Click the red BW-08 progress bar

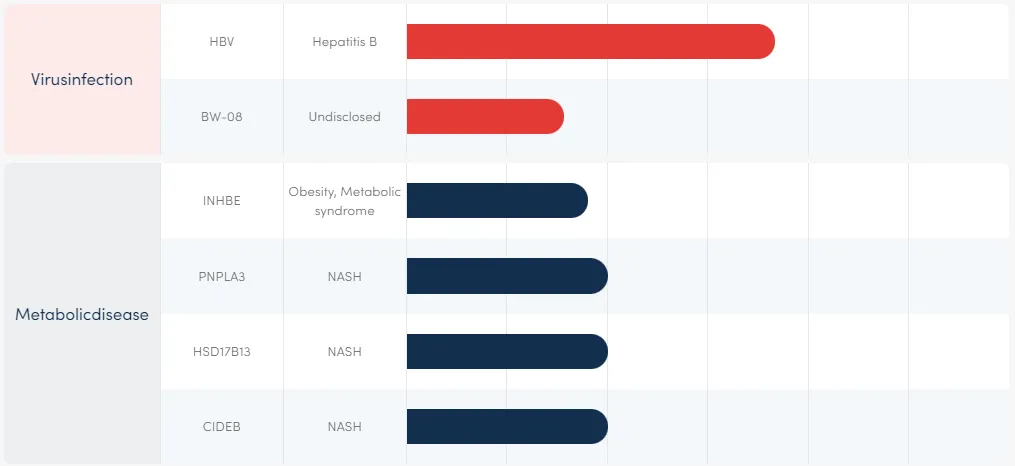coord(485,117)
